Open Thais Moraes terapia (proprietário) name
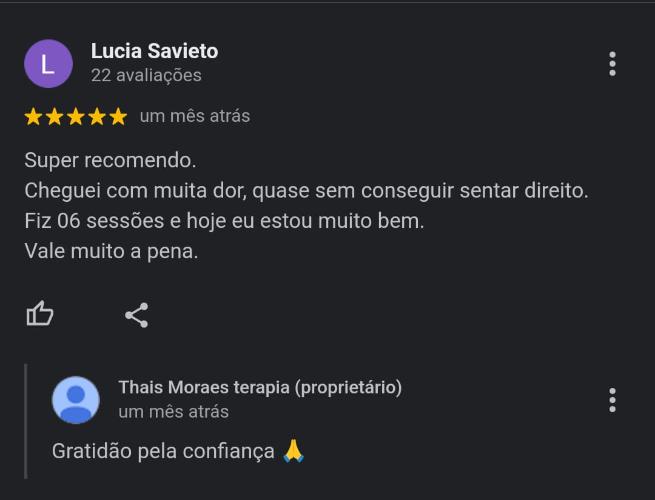The height and width of the screenshot is (500, 655). 260,388
